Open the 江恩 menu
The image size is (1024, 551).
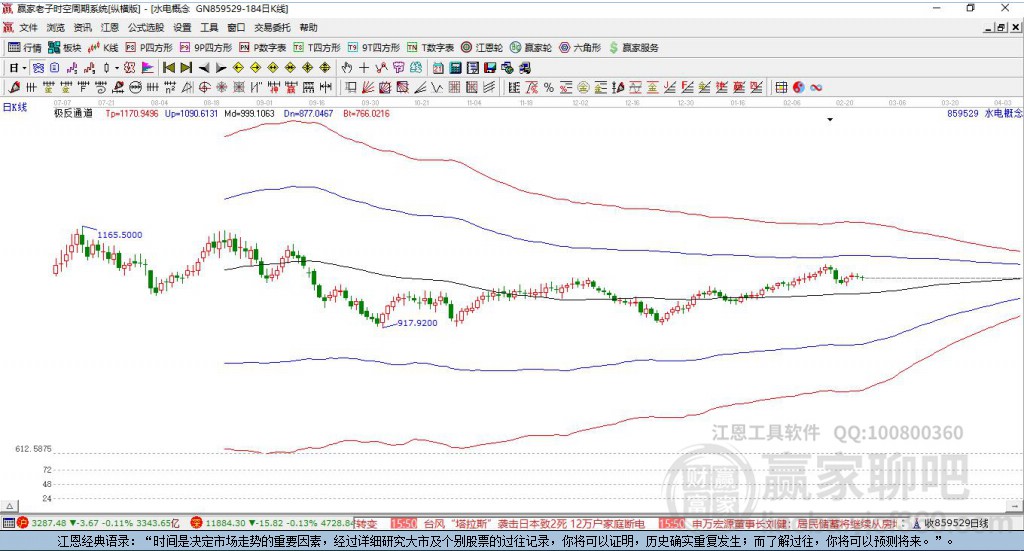point(110,27)
